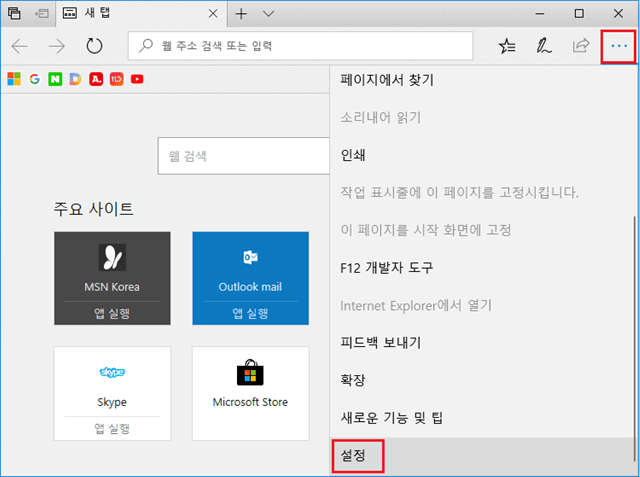This screenshot has height=477, width=640.
Task: Open the Microsoft Store tile
Action: (x=251, y=393)
